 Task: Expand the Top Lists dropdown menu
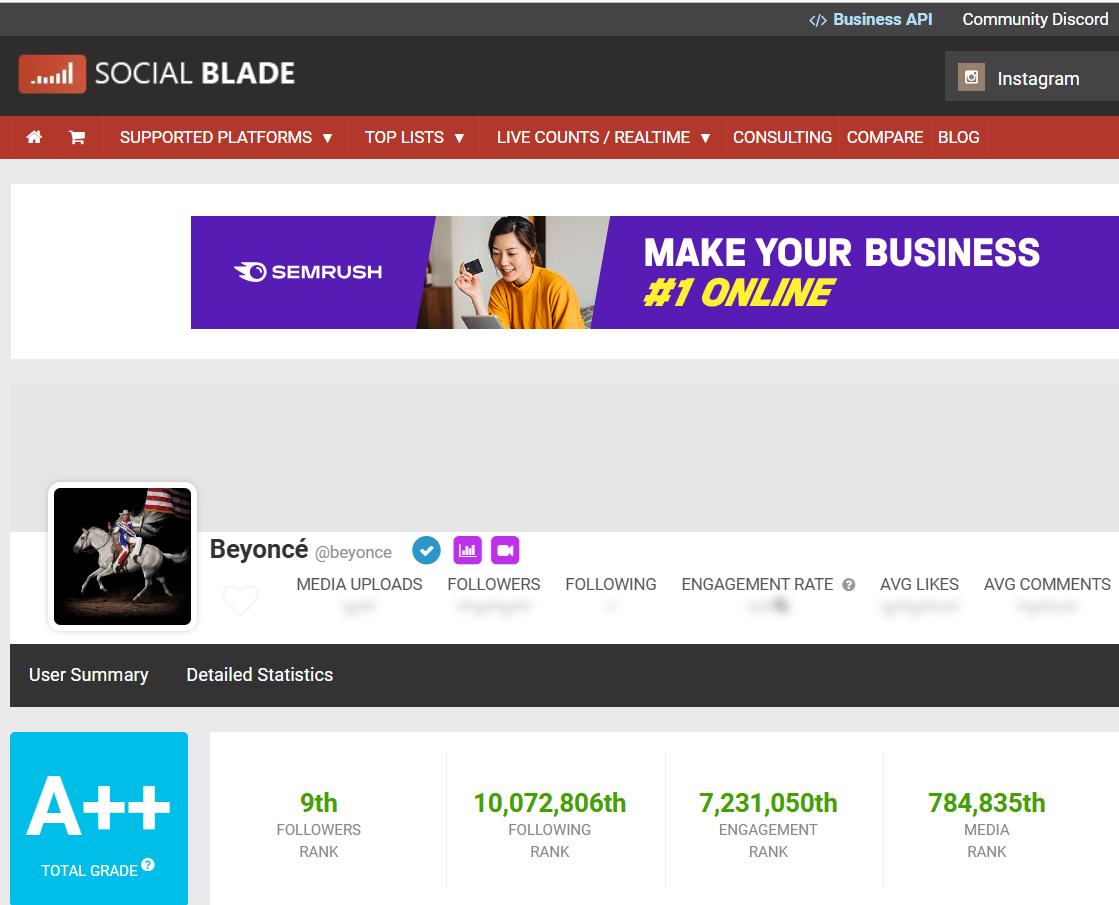coord(414,138)
